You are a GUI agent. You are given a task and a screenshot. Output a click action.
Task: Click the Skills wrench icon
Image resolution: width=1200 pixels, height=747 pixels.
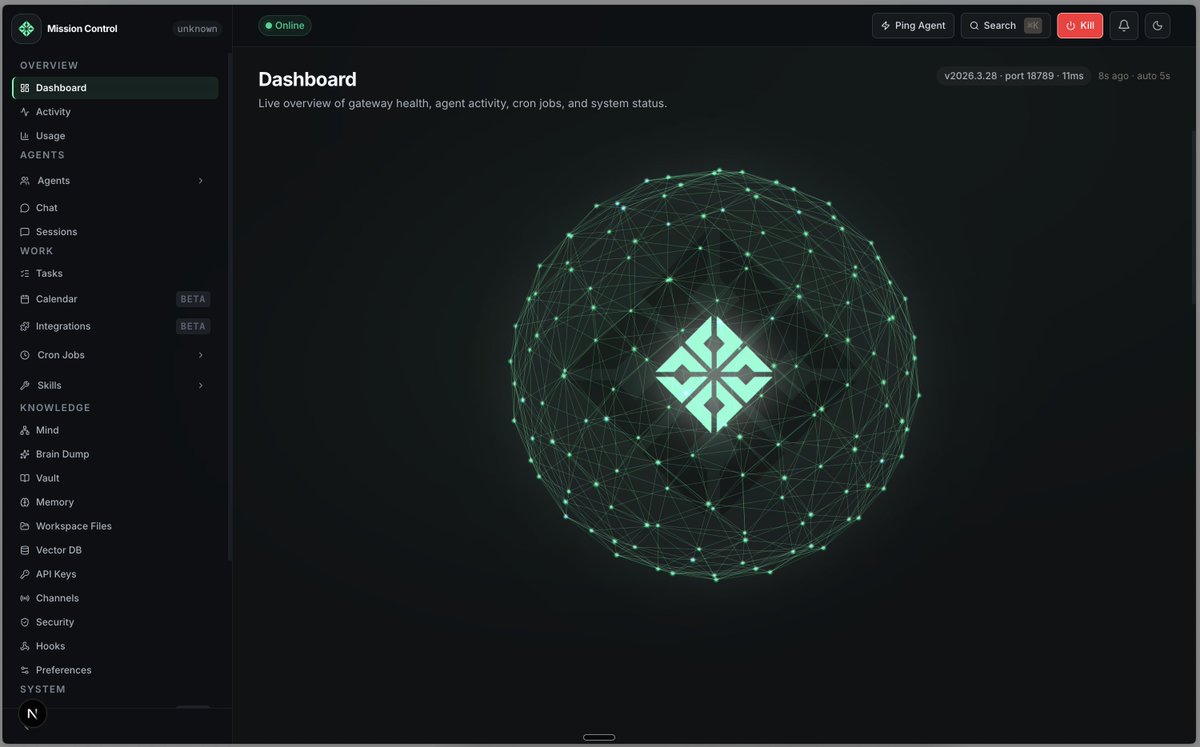25,385
